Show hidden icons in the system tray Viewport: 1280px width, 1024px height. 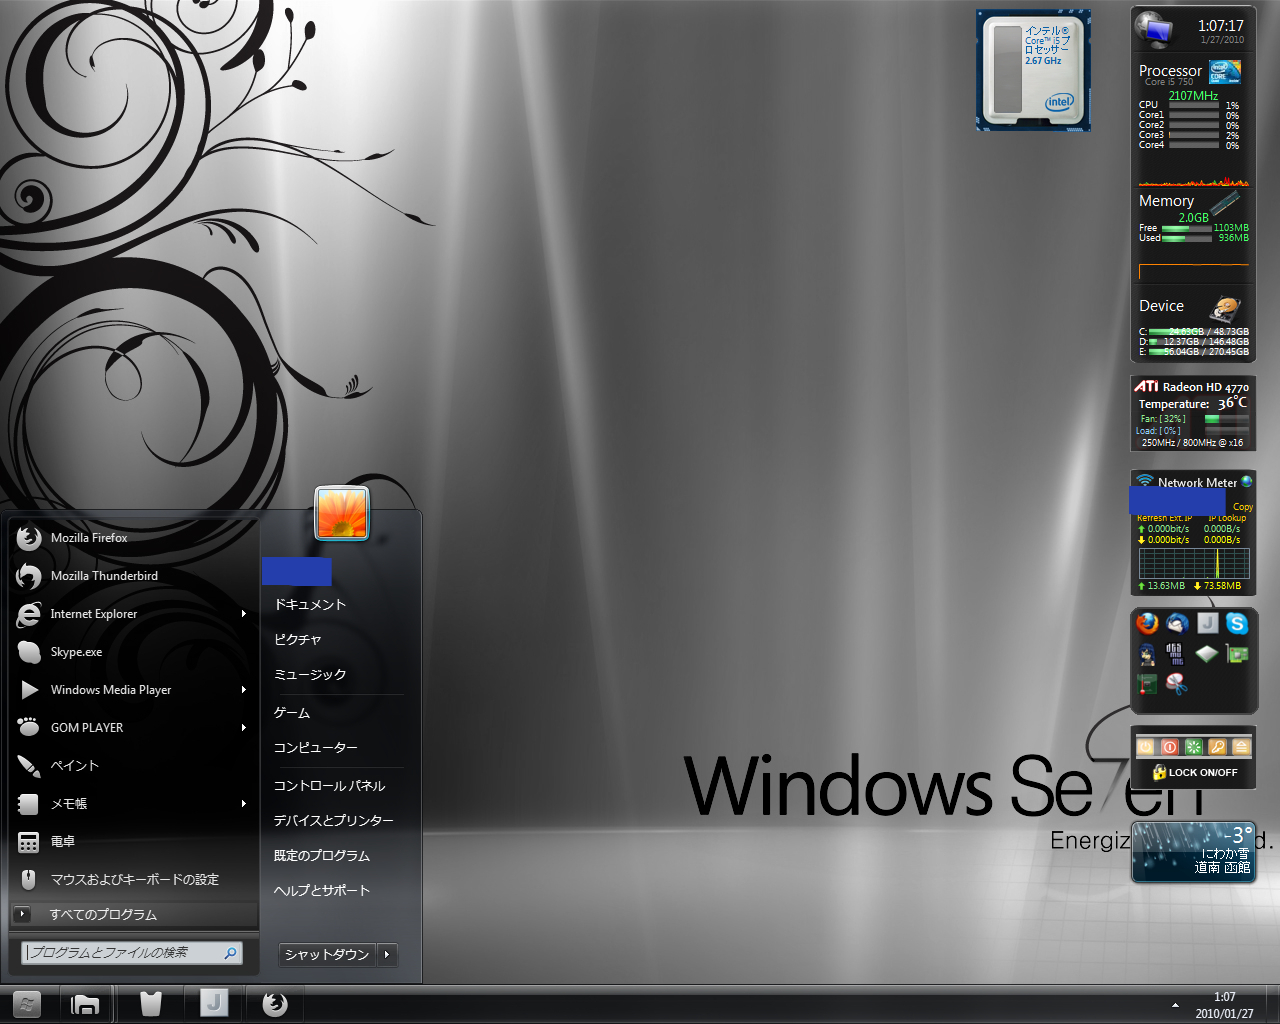click(1175, 1005)
